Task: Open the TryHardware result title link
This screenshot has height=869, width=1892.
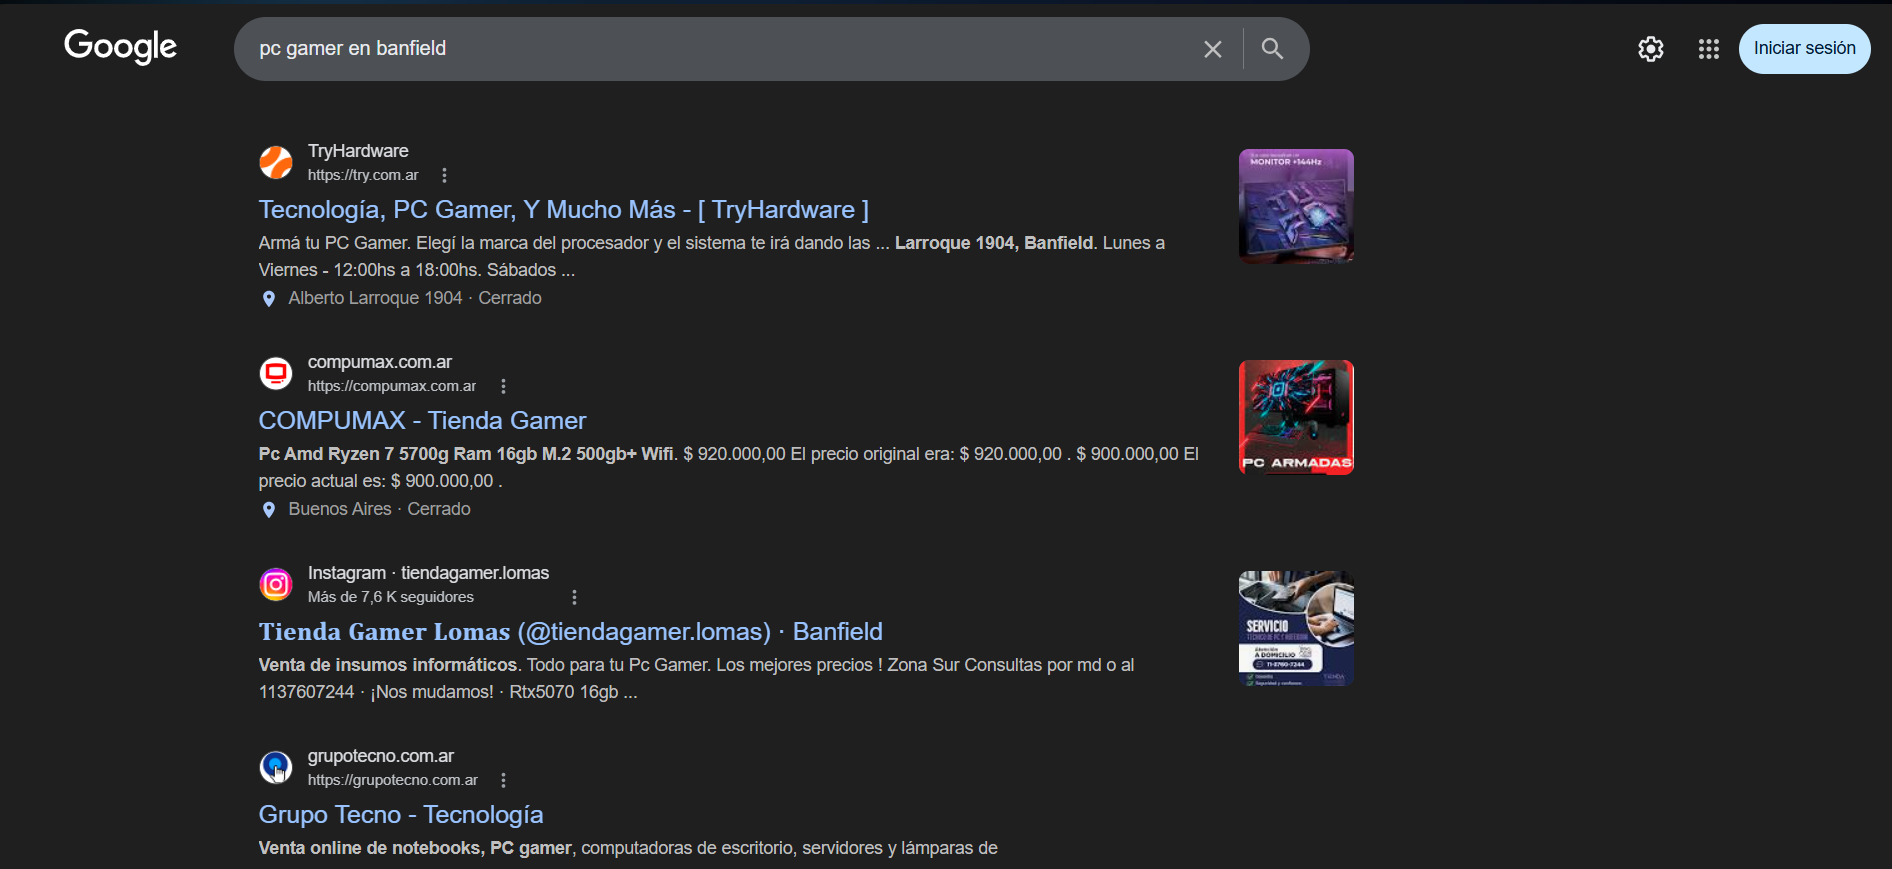Action: [x=563, y=210]
